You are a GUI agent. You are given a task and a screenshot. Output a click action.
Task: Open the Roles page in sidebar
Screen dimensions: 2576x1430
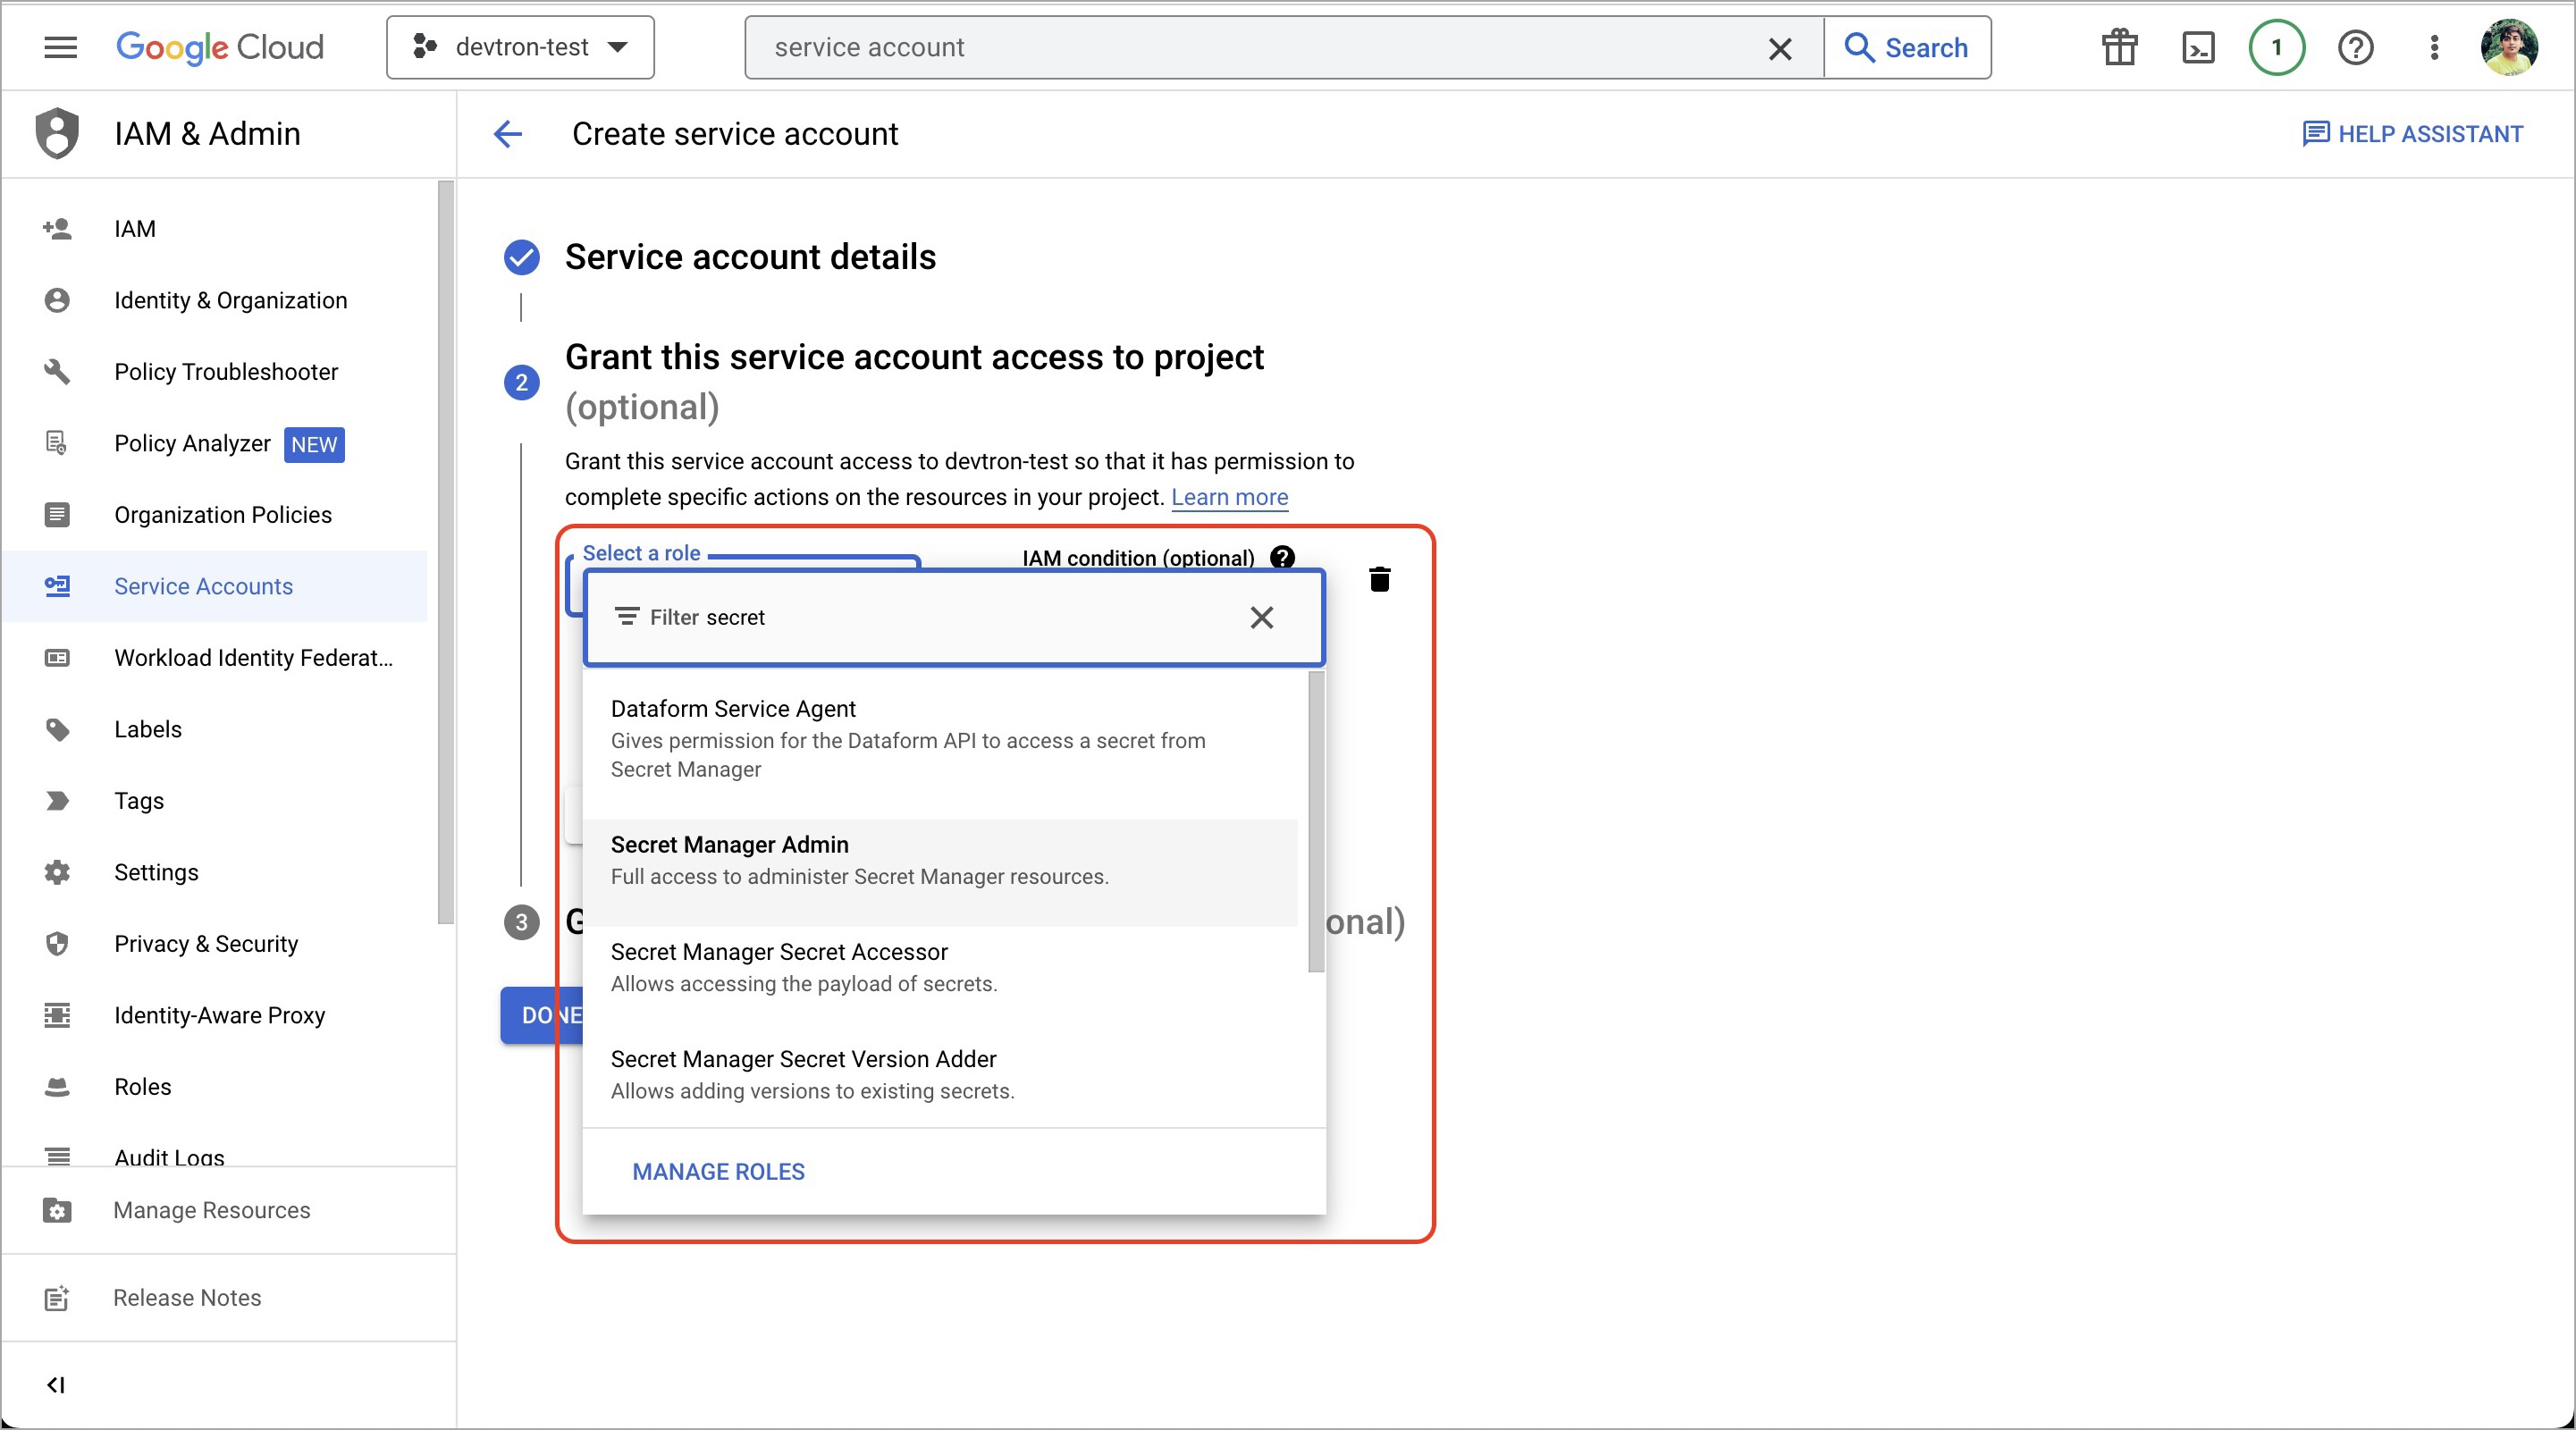tap(143, 1087)
